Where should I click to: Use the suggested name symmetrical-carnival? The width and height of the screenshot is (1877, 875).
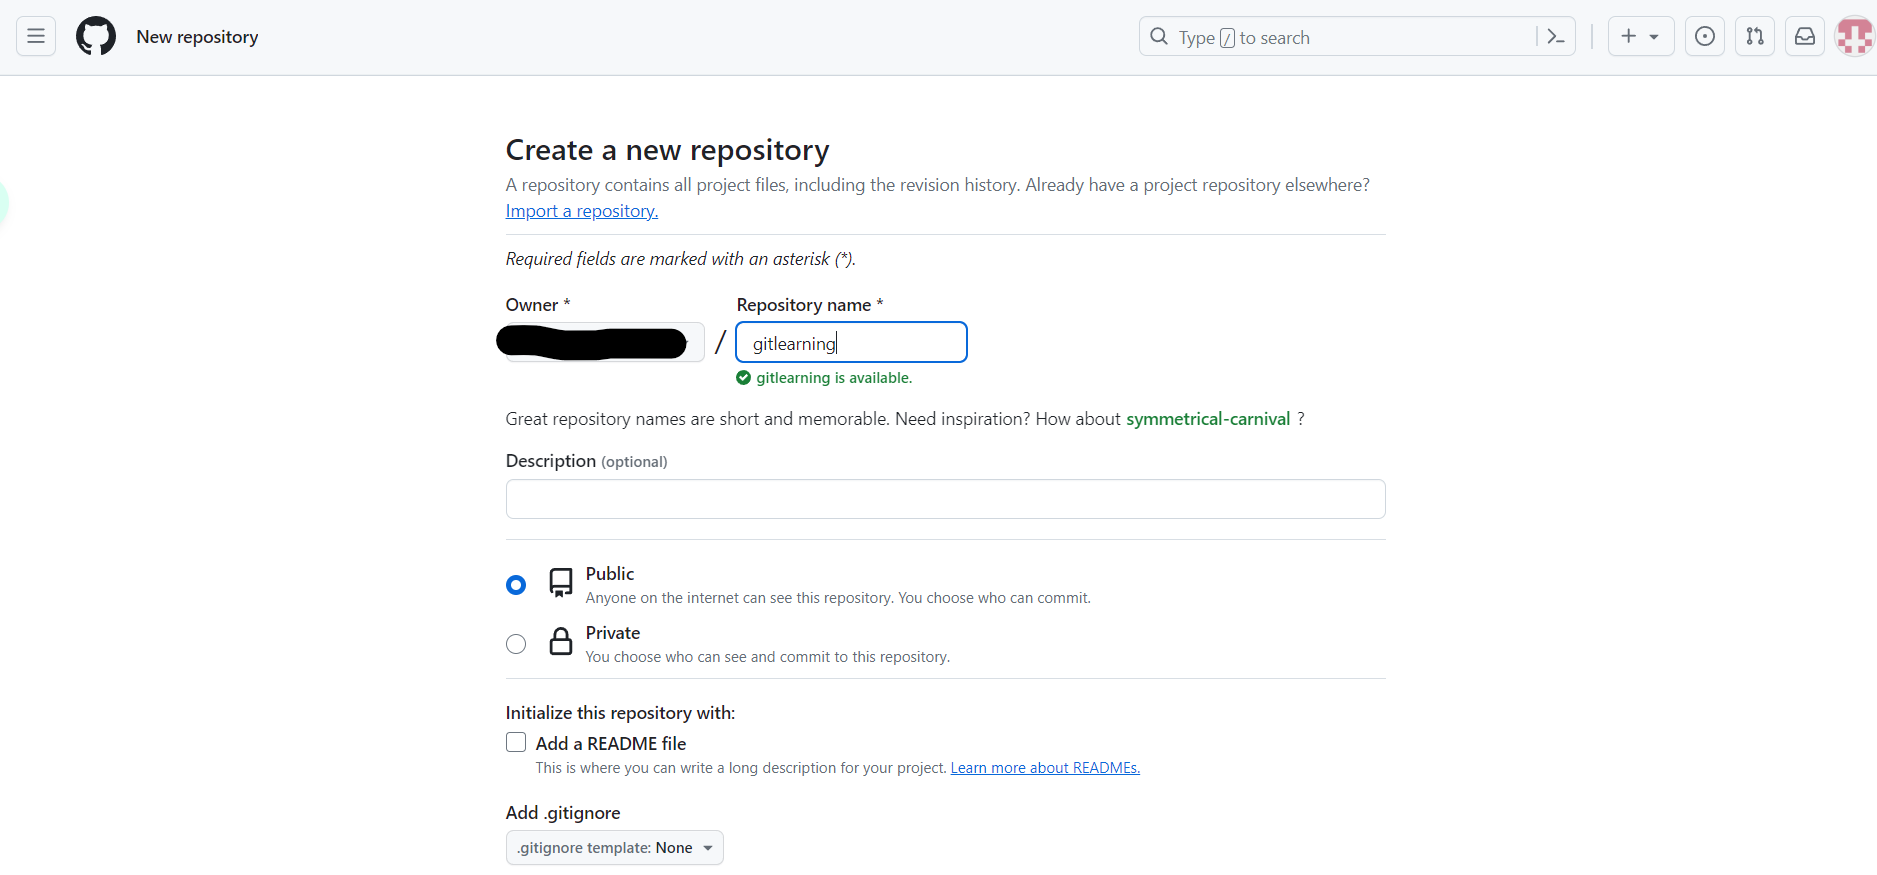click(x=1207, y=419)
